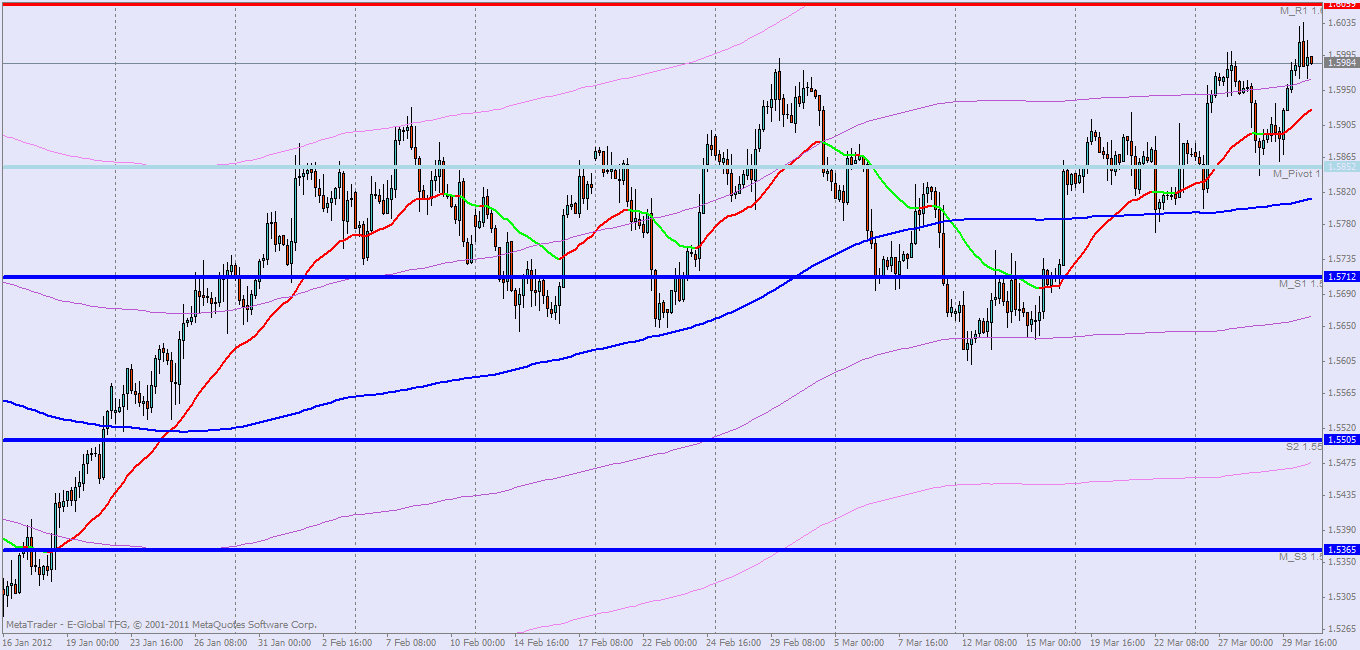This screenshot has width=1360, height=650.
Task: Click the 1.5435 value on price scale
Action: 1341,495
